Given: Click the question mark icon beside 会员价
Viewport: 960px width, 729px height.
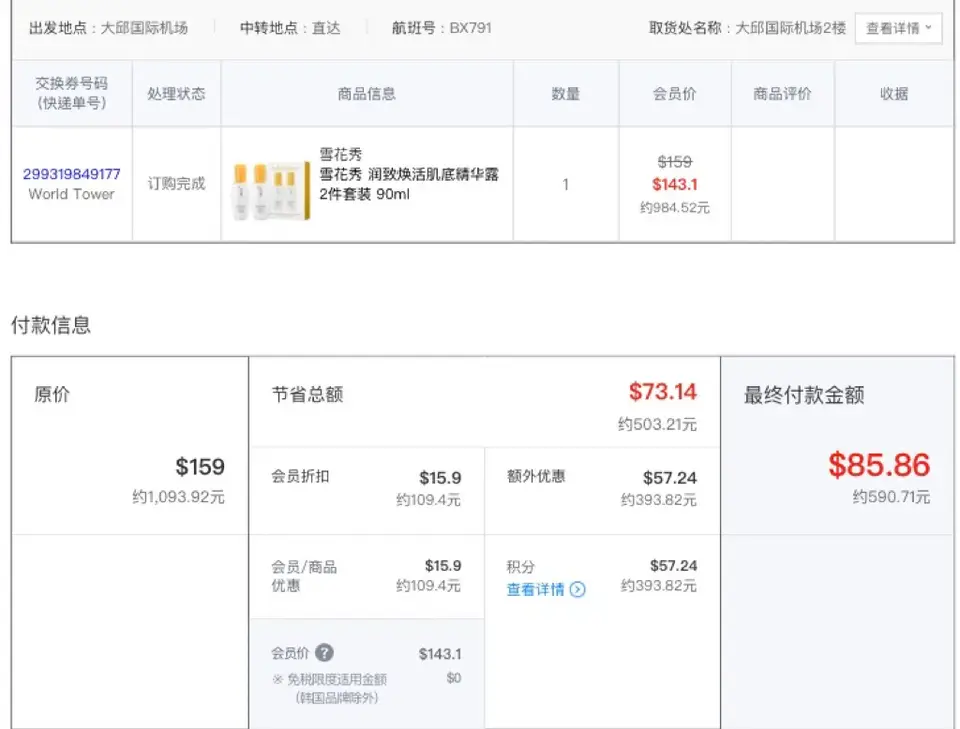Looking at the screenshot, I should 324,653.
